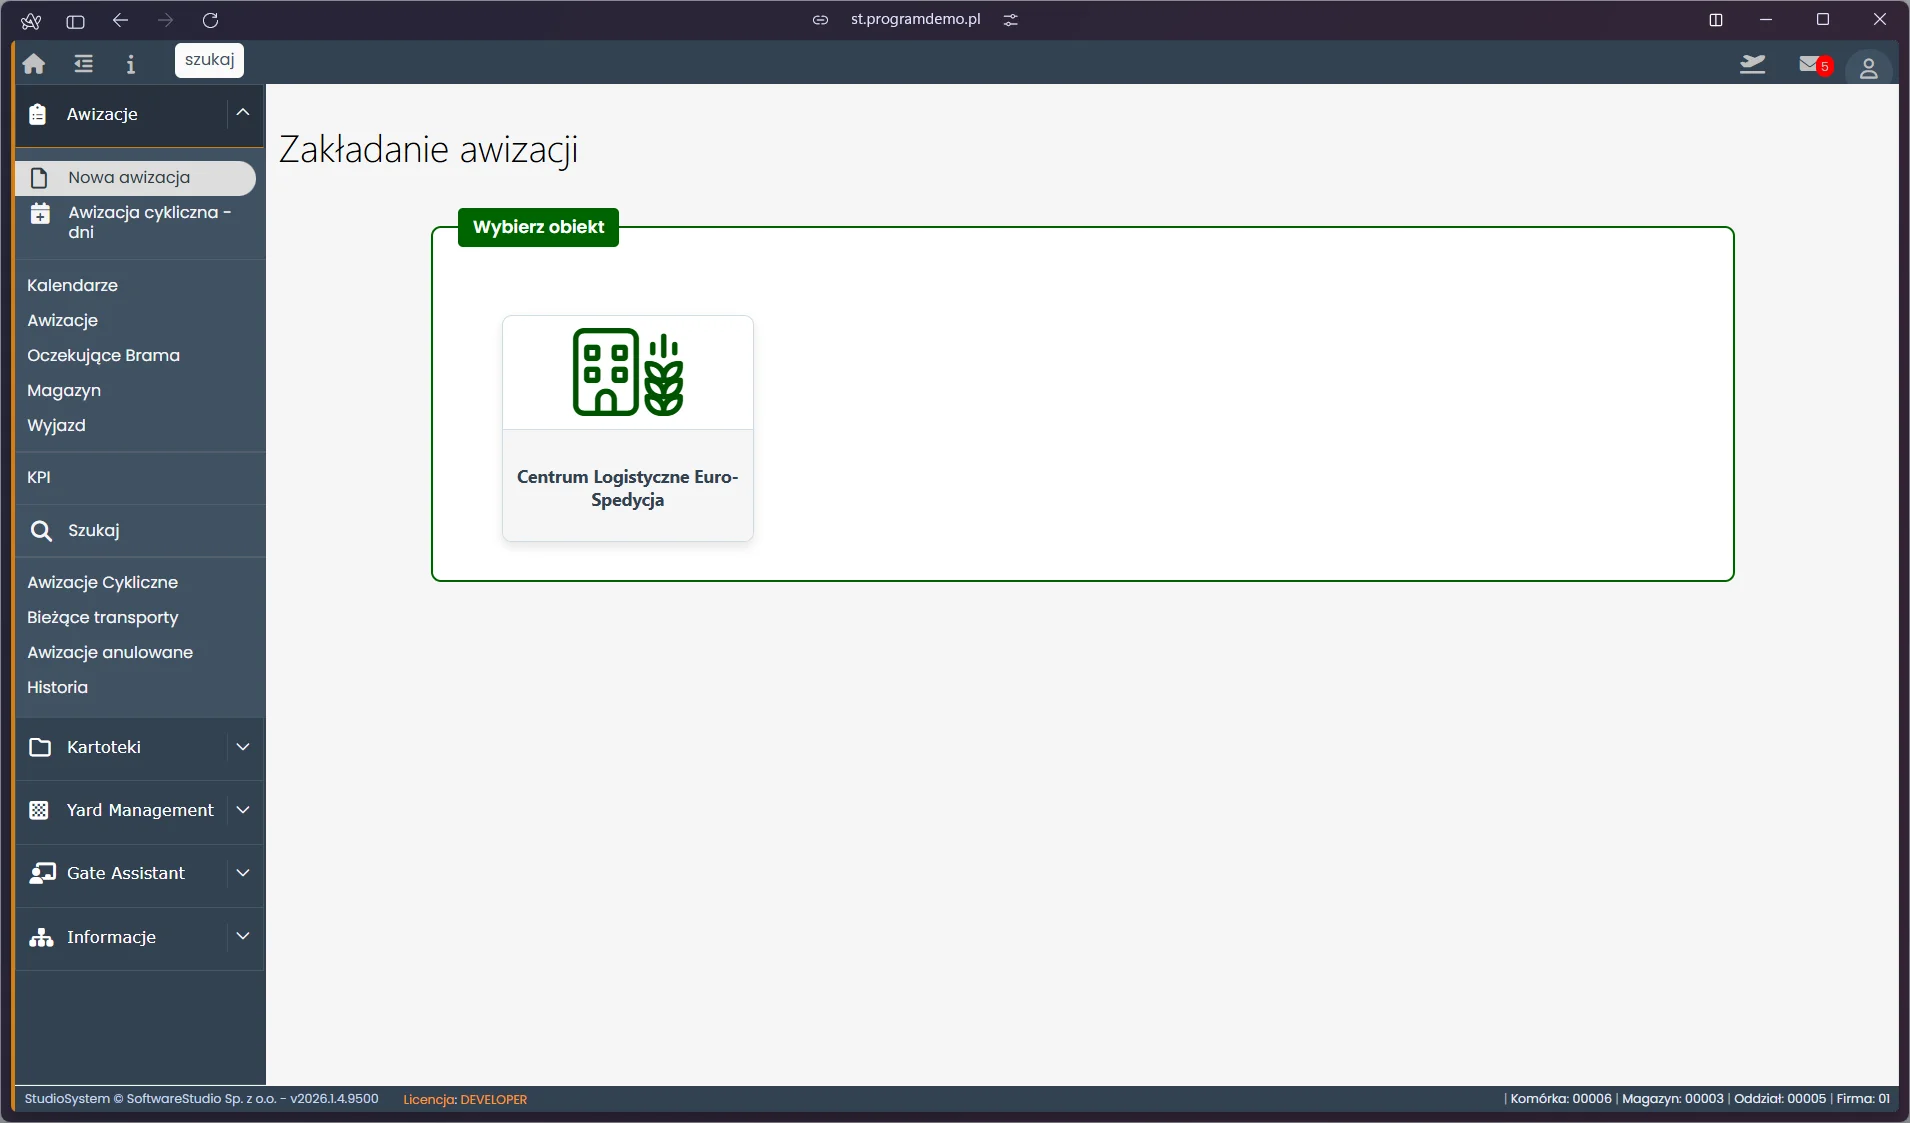Click the StudioSystem version text in footer
Screen dimensions: 1910x1123
click(201, 1098)
